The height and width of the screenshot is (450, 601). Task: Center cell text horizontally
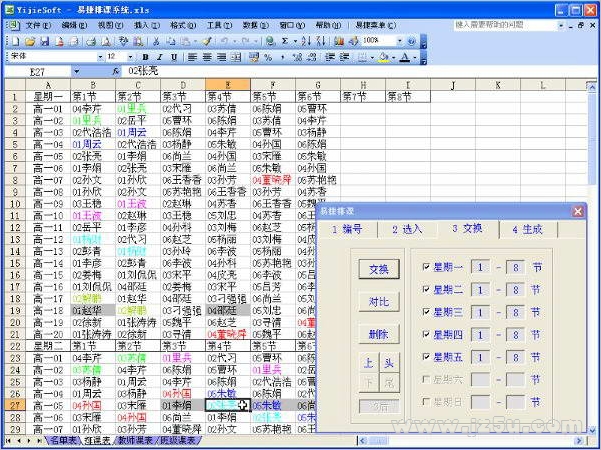click(x=207, y=57)
